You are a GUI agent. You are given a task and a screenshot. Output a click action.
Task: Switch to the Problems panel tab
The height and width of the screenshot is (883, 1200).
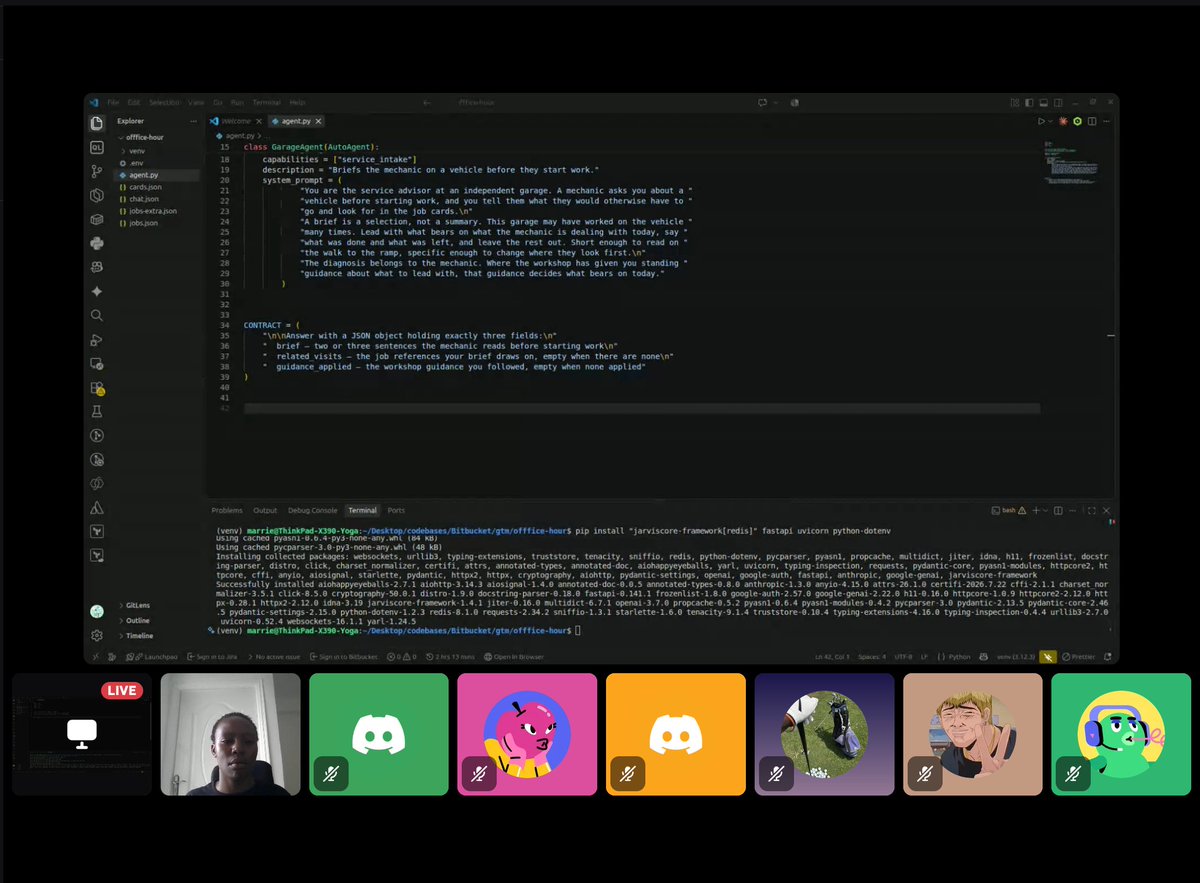227,510
